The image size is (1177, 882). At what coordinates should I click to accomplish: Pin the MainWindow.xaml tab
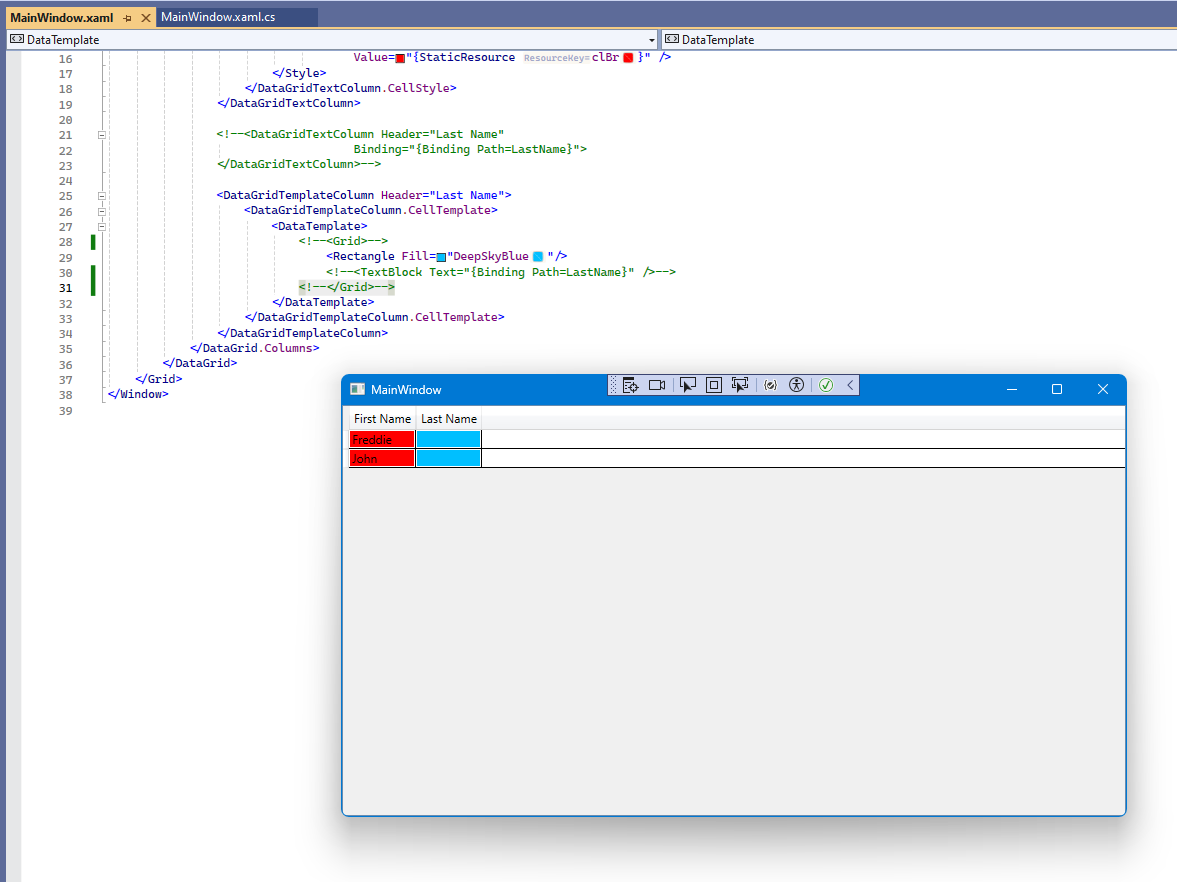pyautogui.click(x=128, y=18)
